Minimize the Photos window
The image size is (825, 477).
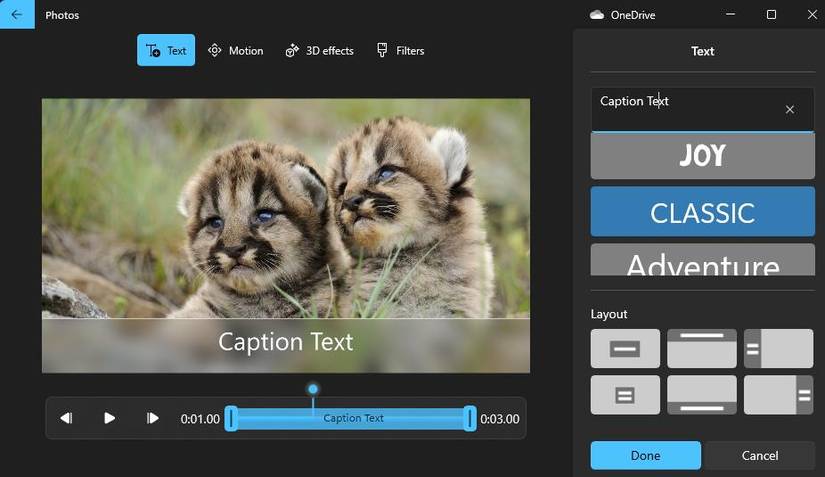click(730, 14)
